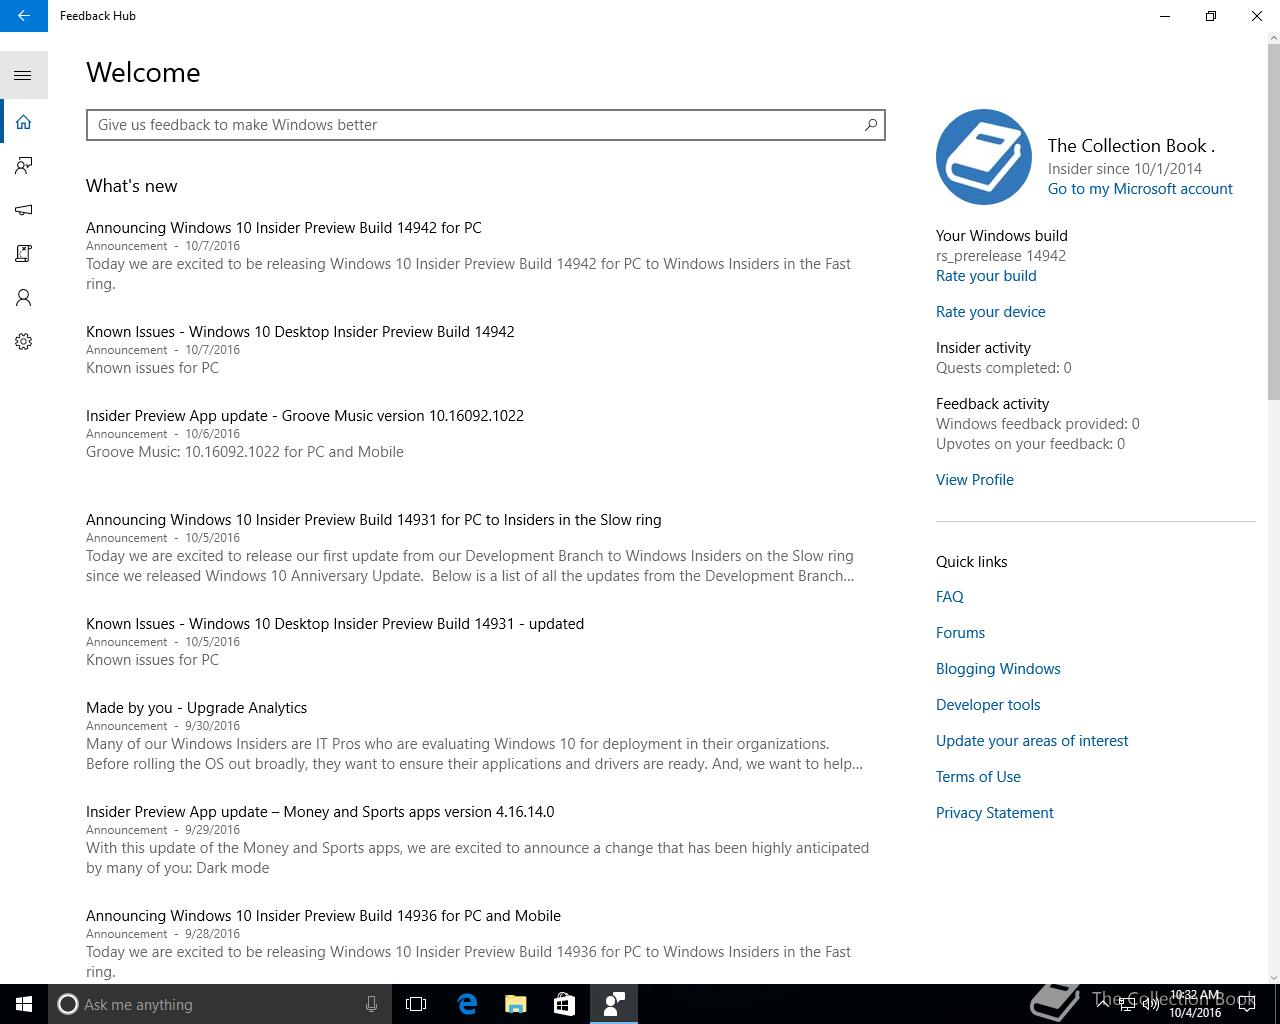Open the Quests icon in sidebar
The height and width of the screenshot is (1024, 1280).
point(24,254)
